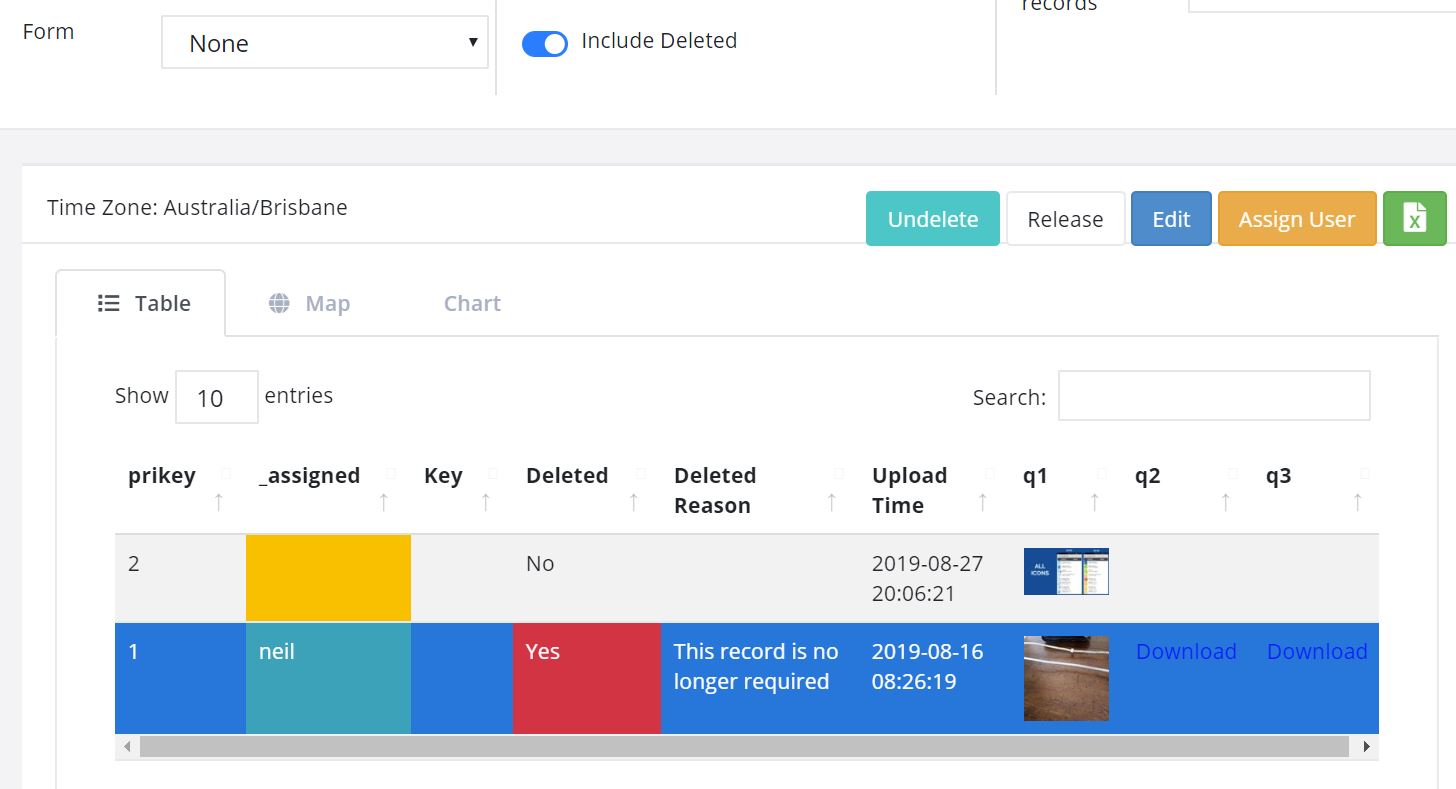
Task: Click into the Search input field
Action: tap(1213, 397)
